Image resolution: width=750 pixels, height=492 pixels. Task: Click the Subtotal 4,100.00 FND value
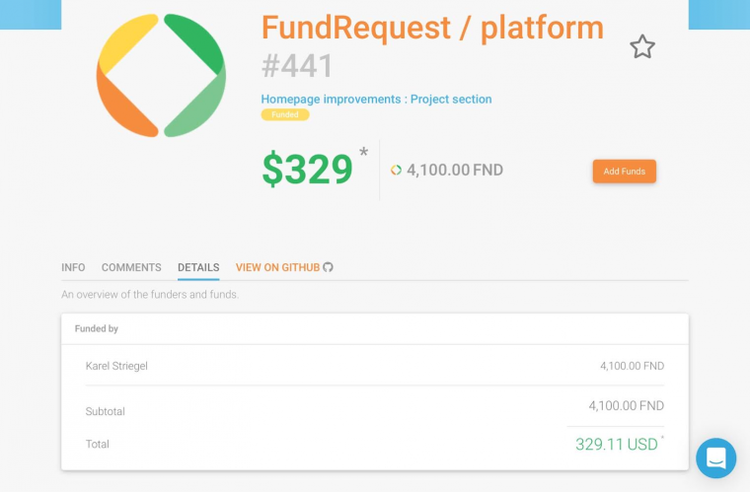626,406
